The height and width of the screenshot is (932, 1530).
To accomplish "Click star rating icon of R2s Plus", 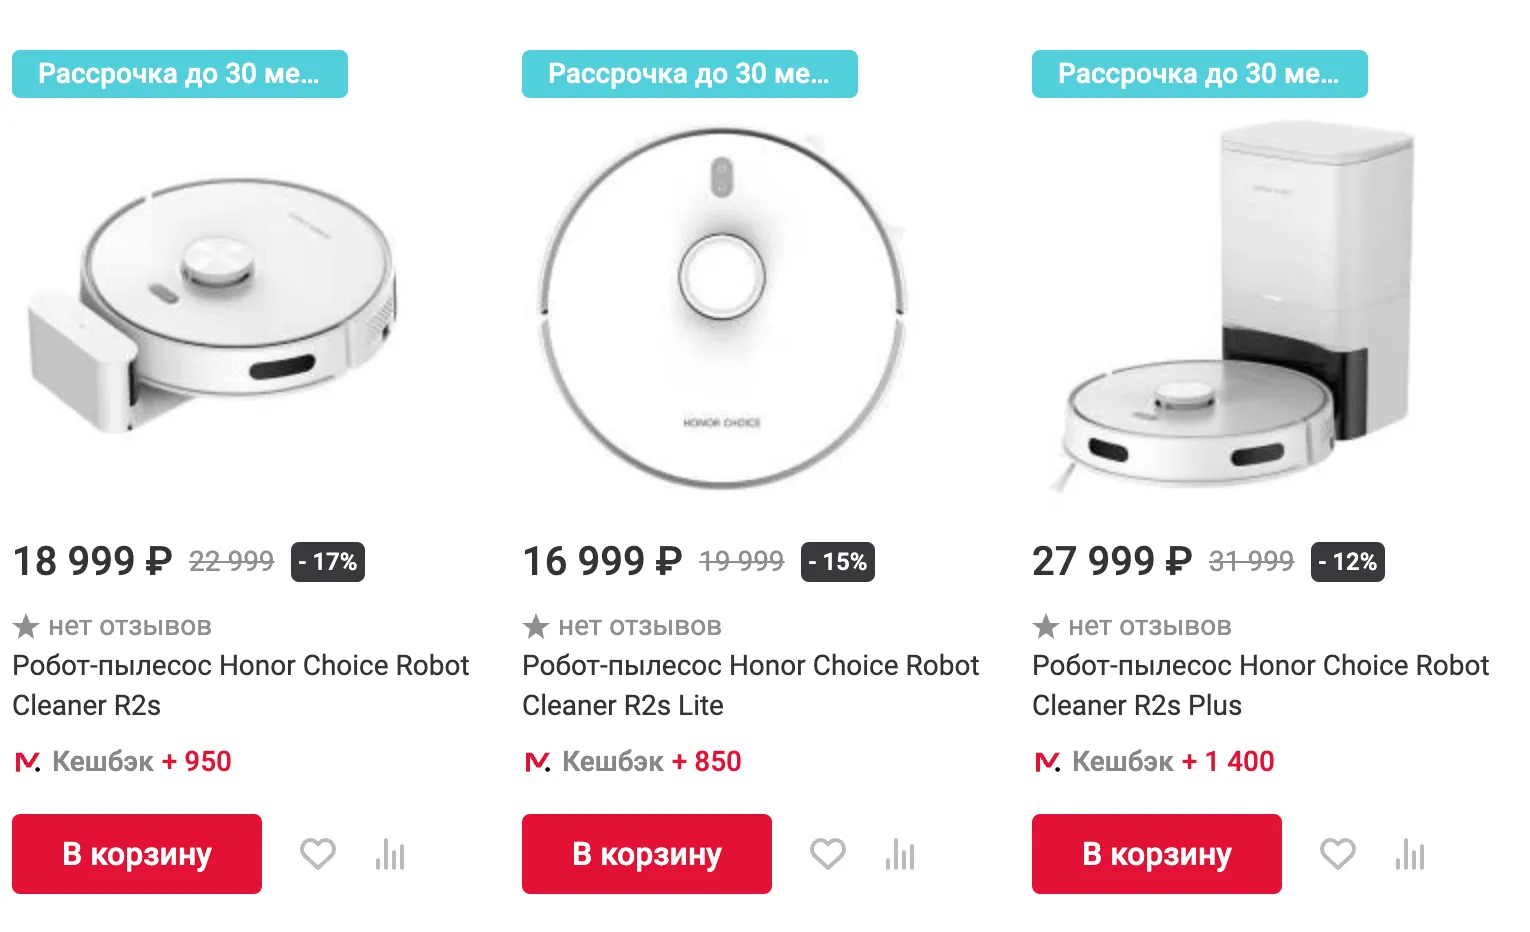I will [x=1046, y=627].
